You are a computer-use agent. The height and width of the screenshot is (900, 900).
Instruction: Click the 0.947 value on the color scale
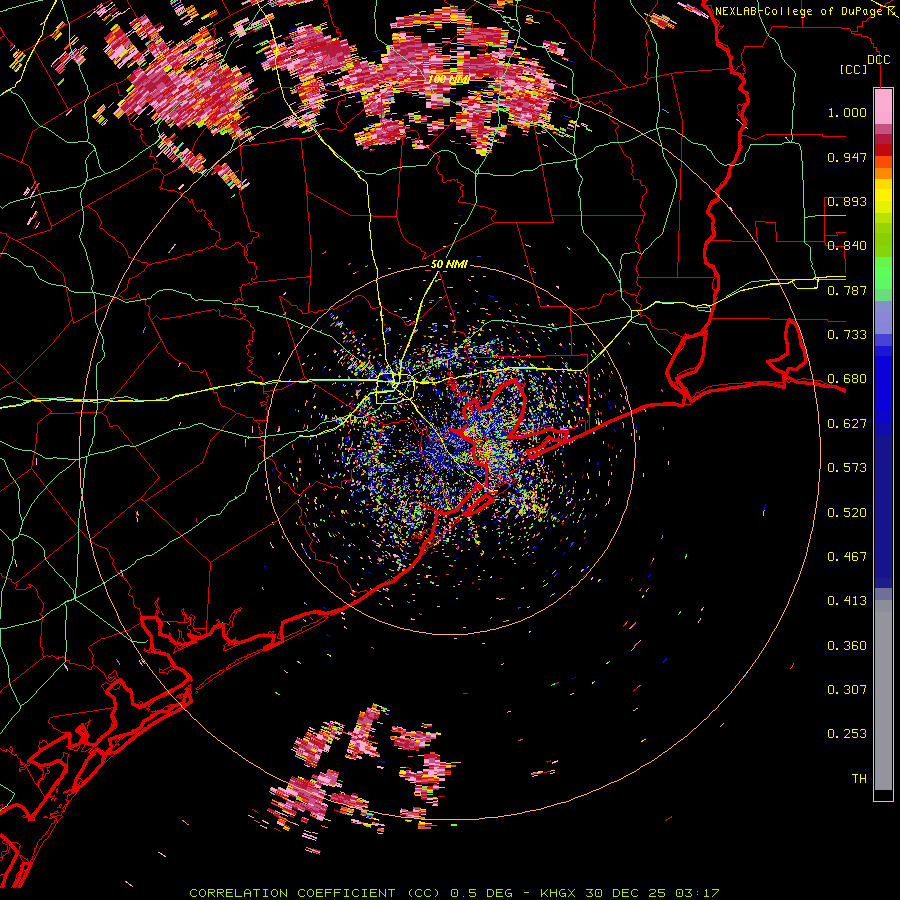coord(847,157)
